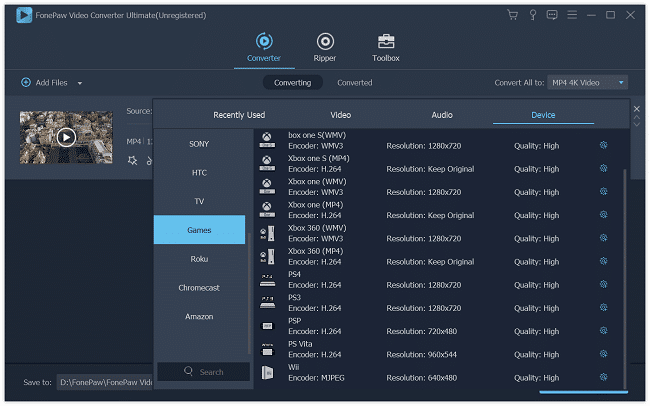Play the video thumbnail preview
The image size is (650, 406).
click(66, 137)
